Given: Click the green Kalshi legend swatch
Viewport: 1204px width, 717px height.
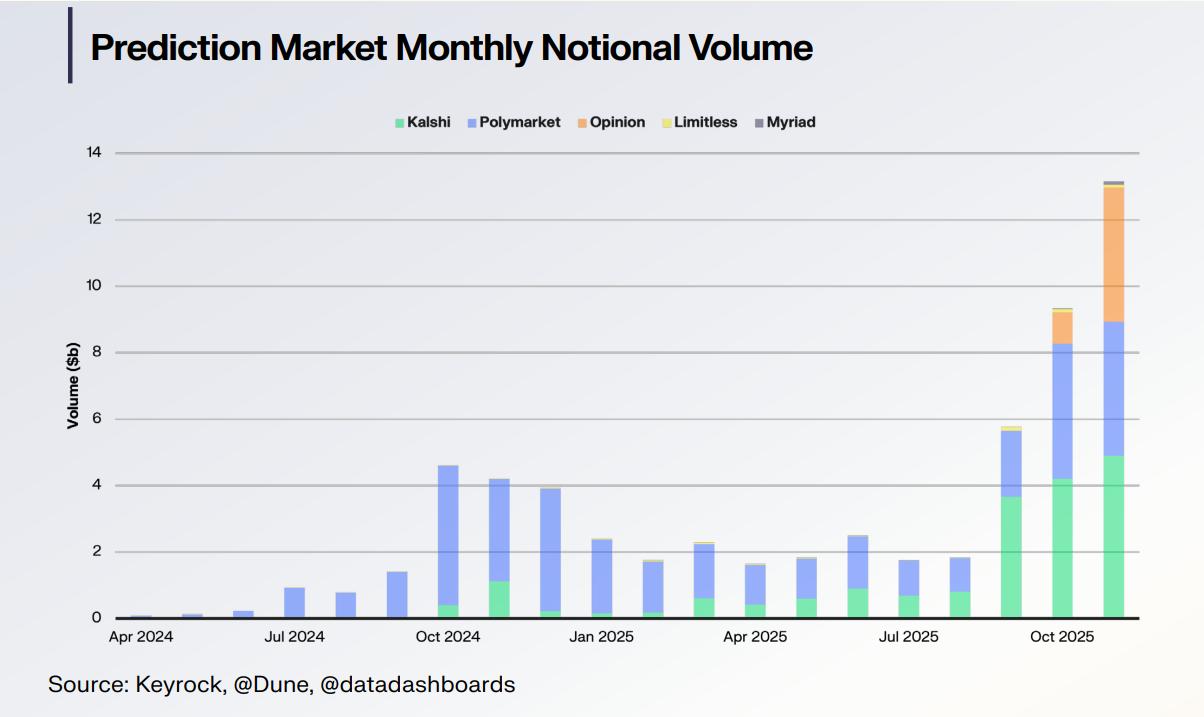Looking at the screenshot, I should (x=400, y=123).
